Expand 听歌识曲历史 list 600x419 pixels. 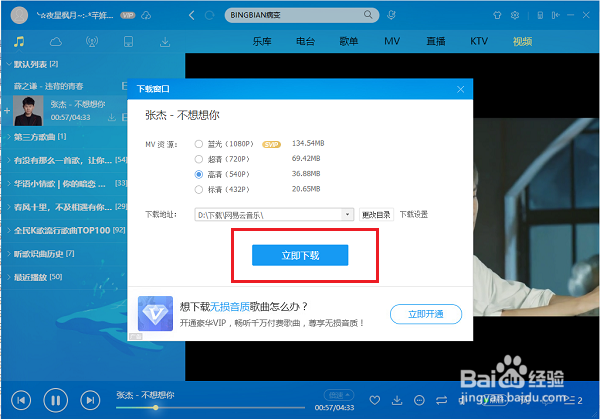tap(8, 254)
